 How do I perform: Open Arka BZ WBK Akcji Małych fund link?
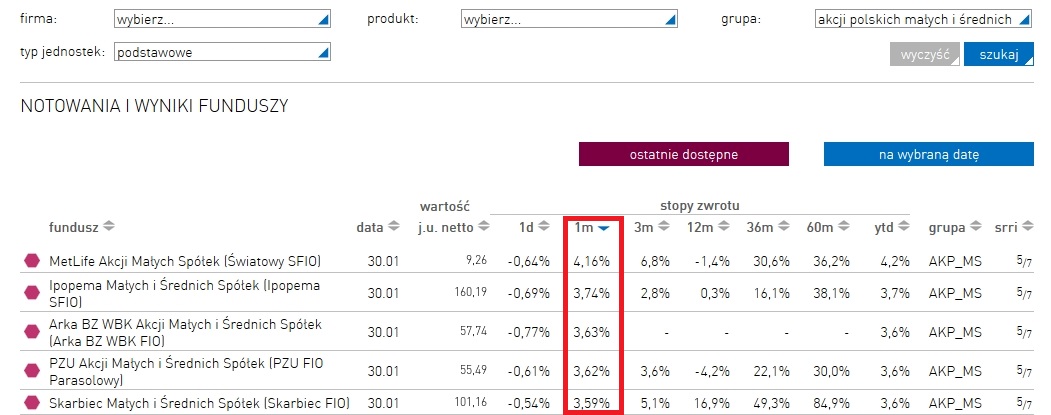tap(185, 332)
